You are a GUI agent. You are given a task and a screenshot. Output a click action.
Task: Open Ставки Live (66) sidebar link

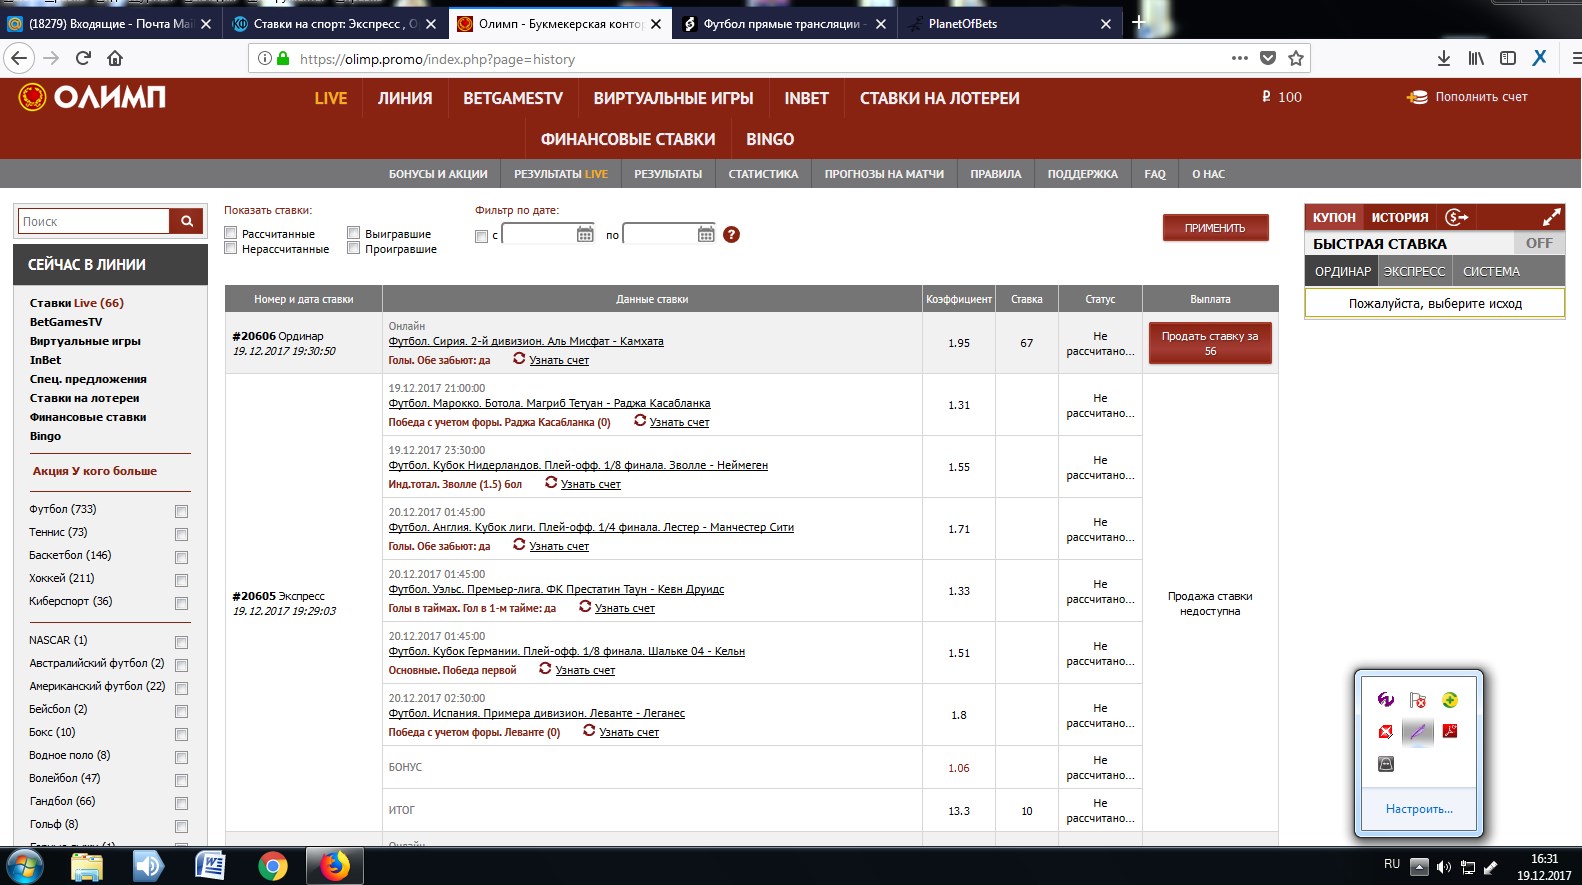point(77,303)
